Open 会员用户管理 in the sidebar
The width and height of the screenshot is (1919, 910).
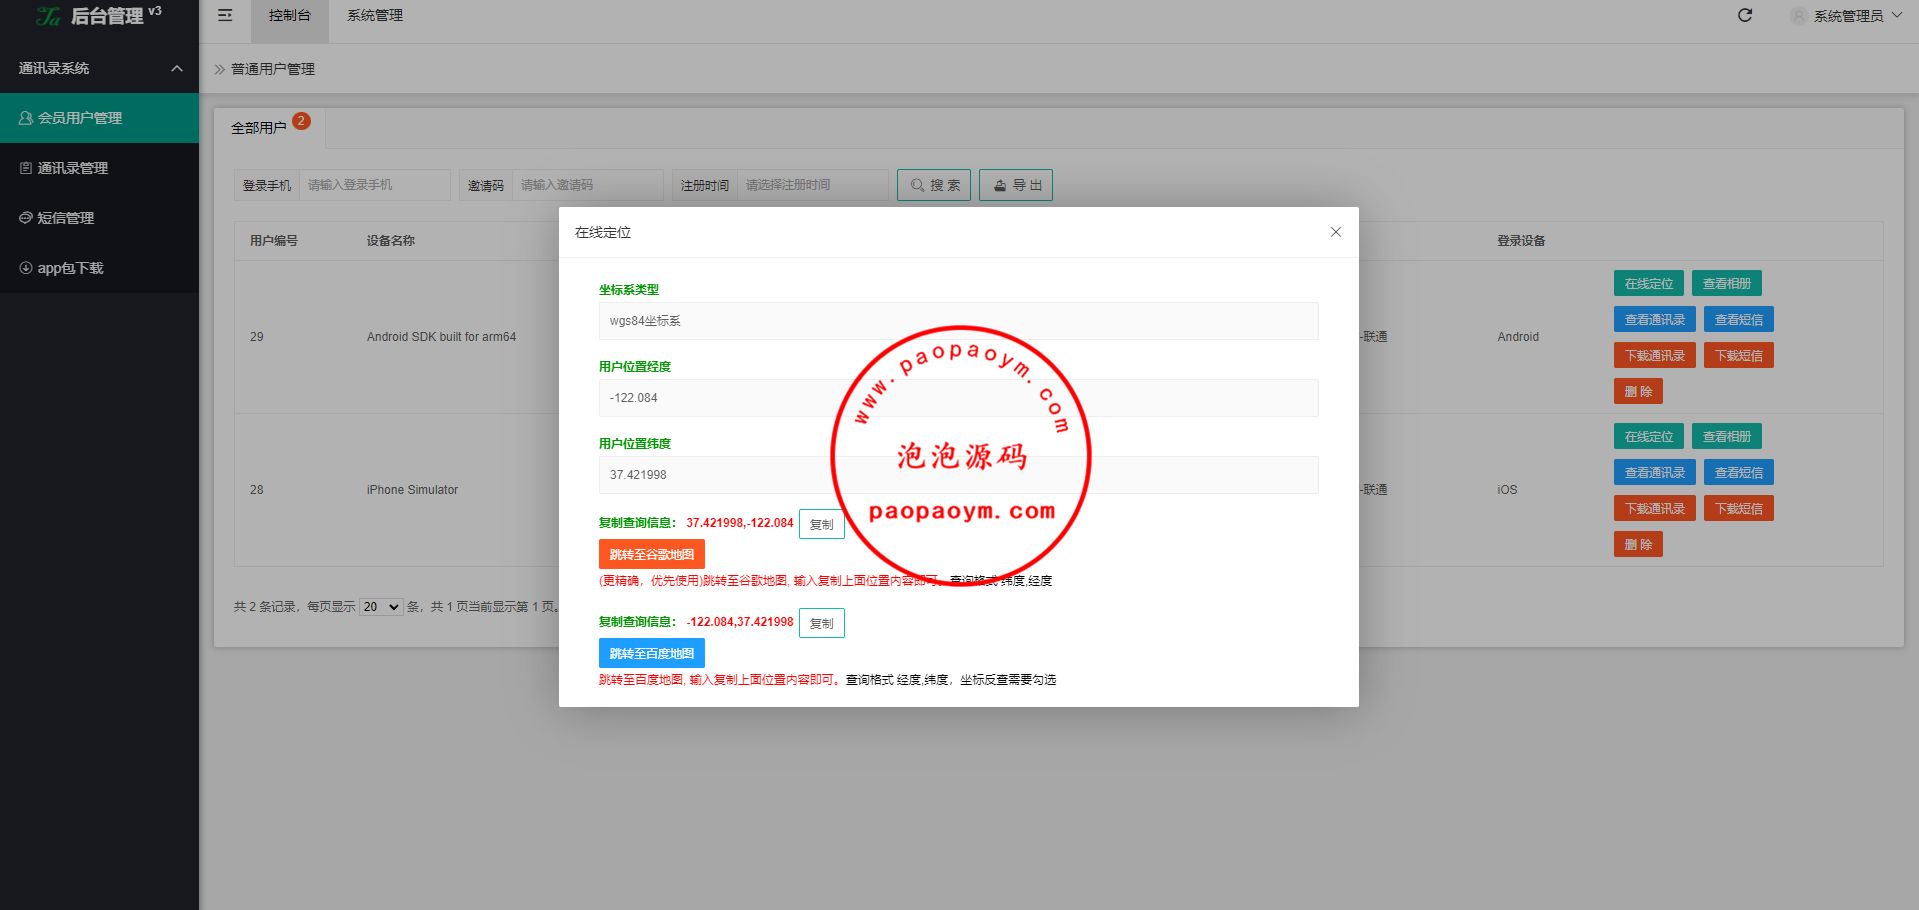pos(99,118)
